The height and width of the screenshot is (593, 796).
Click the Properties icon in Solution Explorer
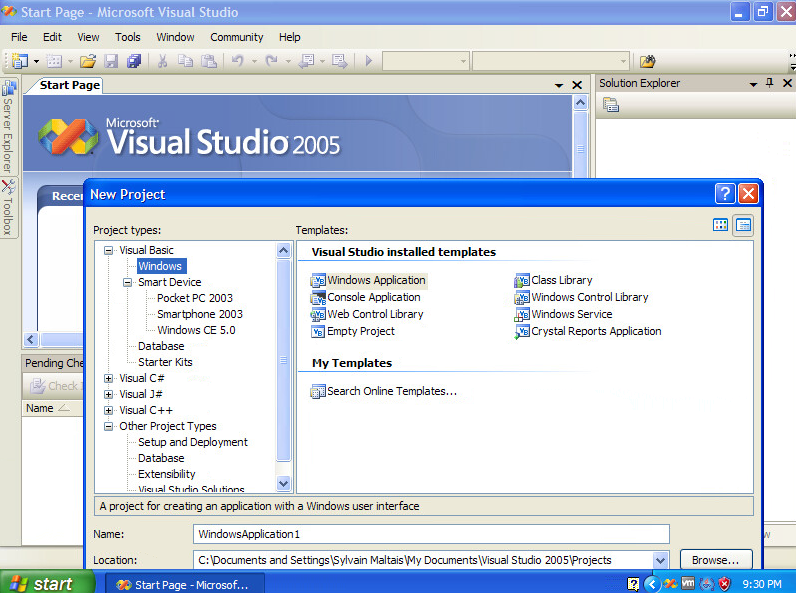(x=610, y=104)
